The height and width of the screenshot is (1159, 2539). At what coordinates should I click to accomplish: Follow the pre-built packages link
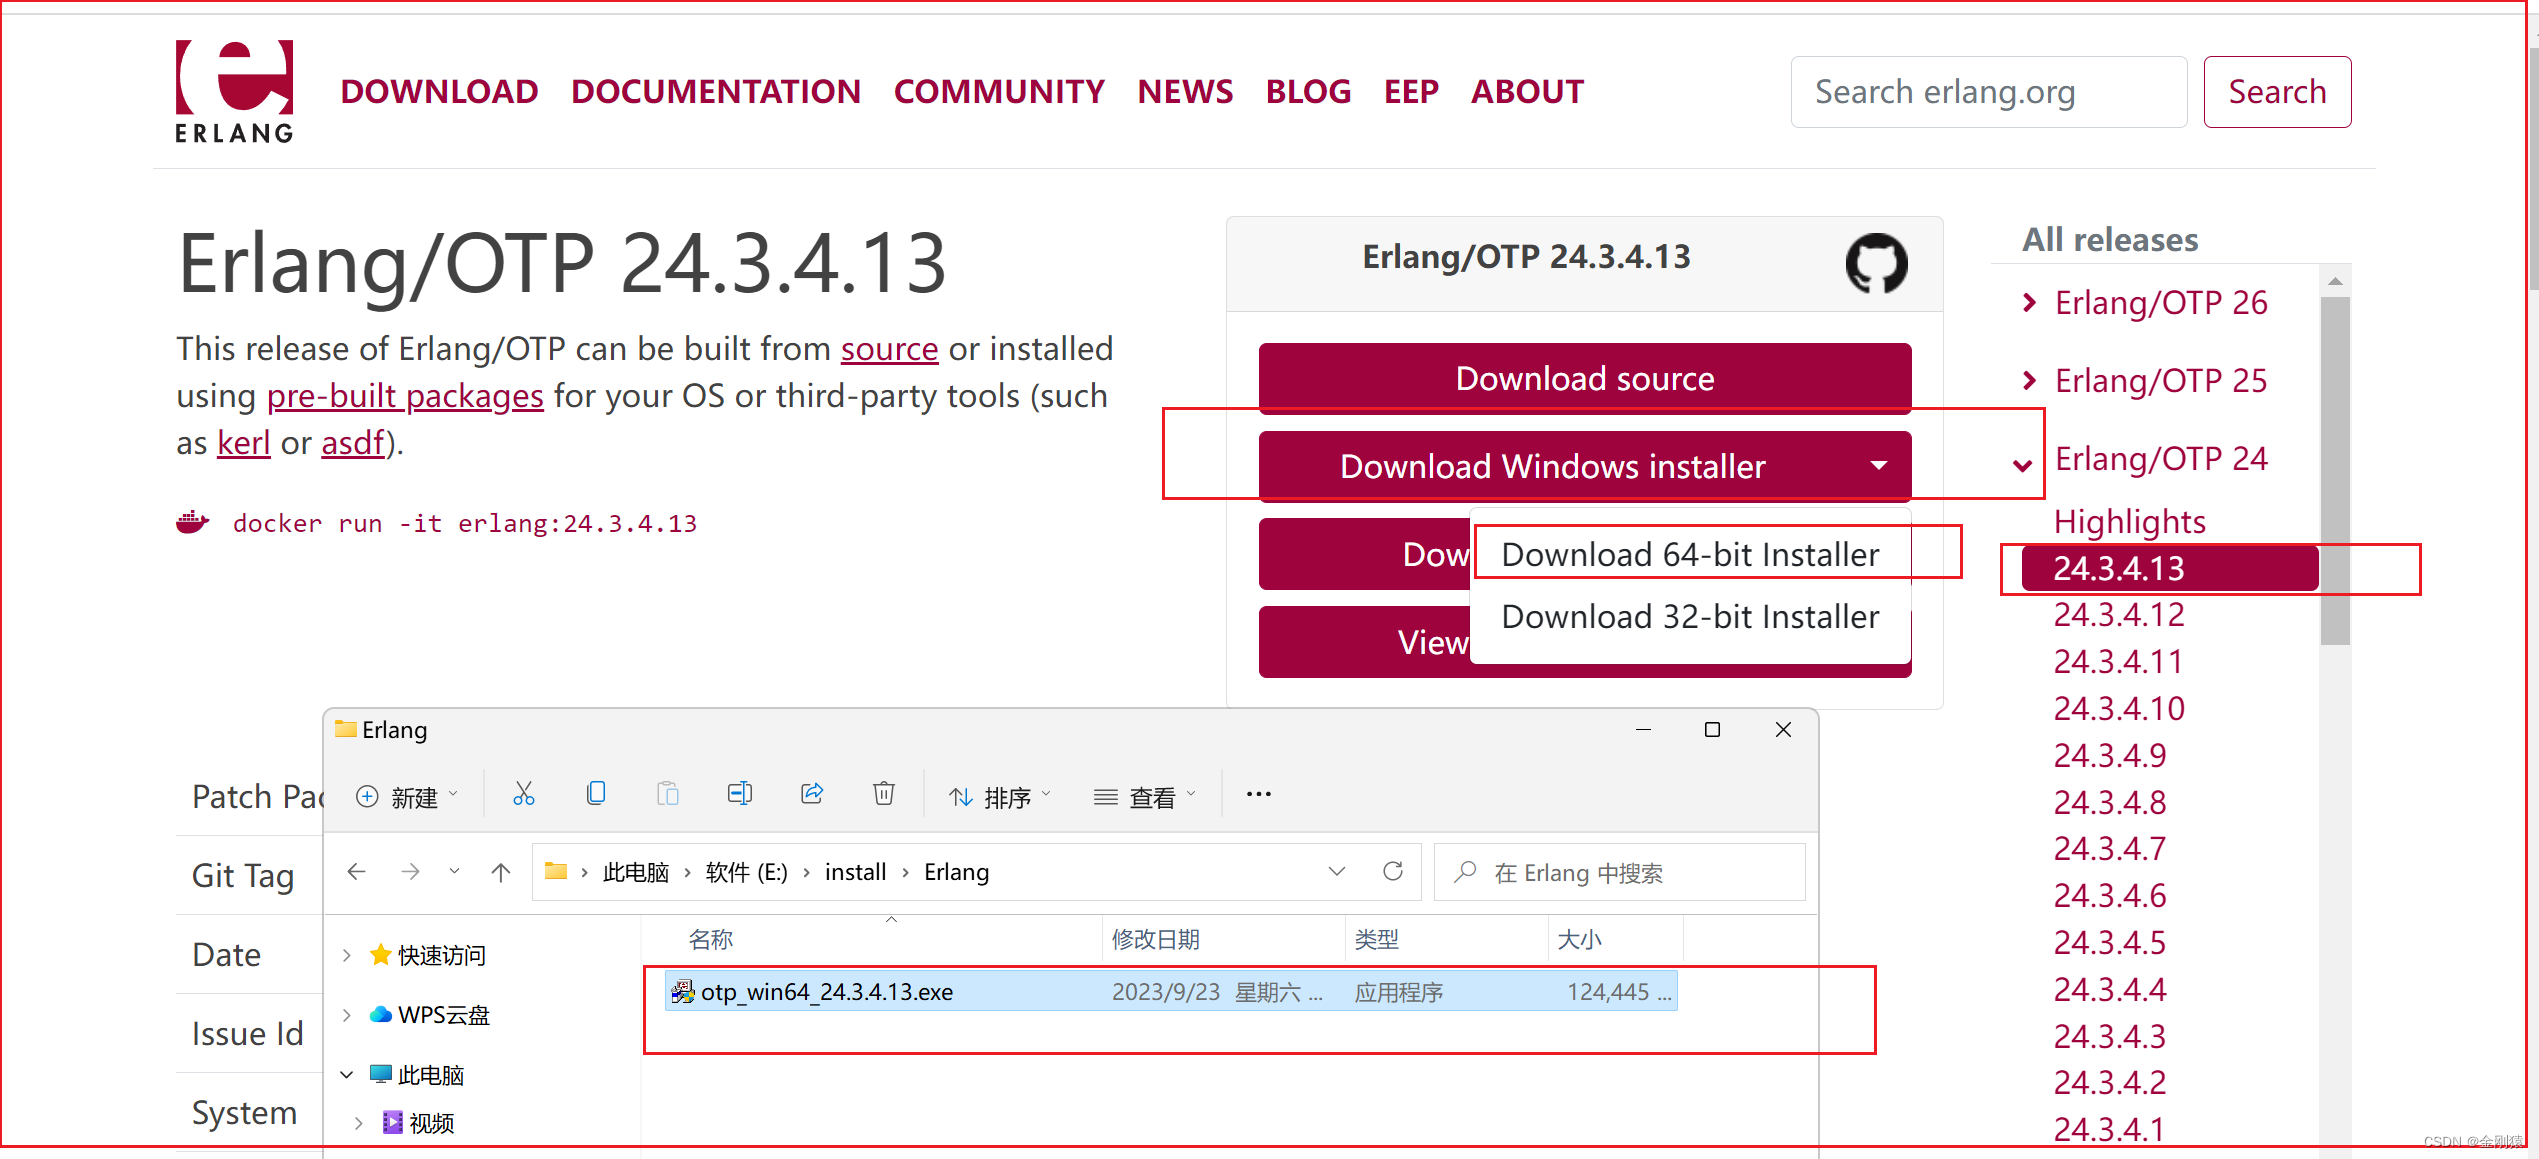405,395
